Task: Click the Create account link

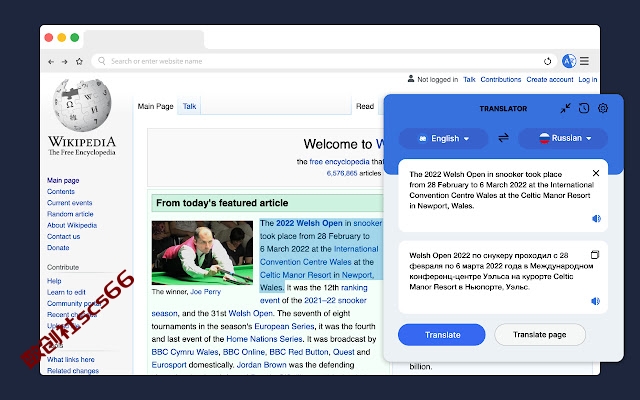Action: point(550,80)
